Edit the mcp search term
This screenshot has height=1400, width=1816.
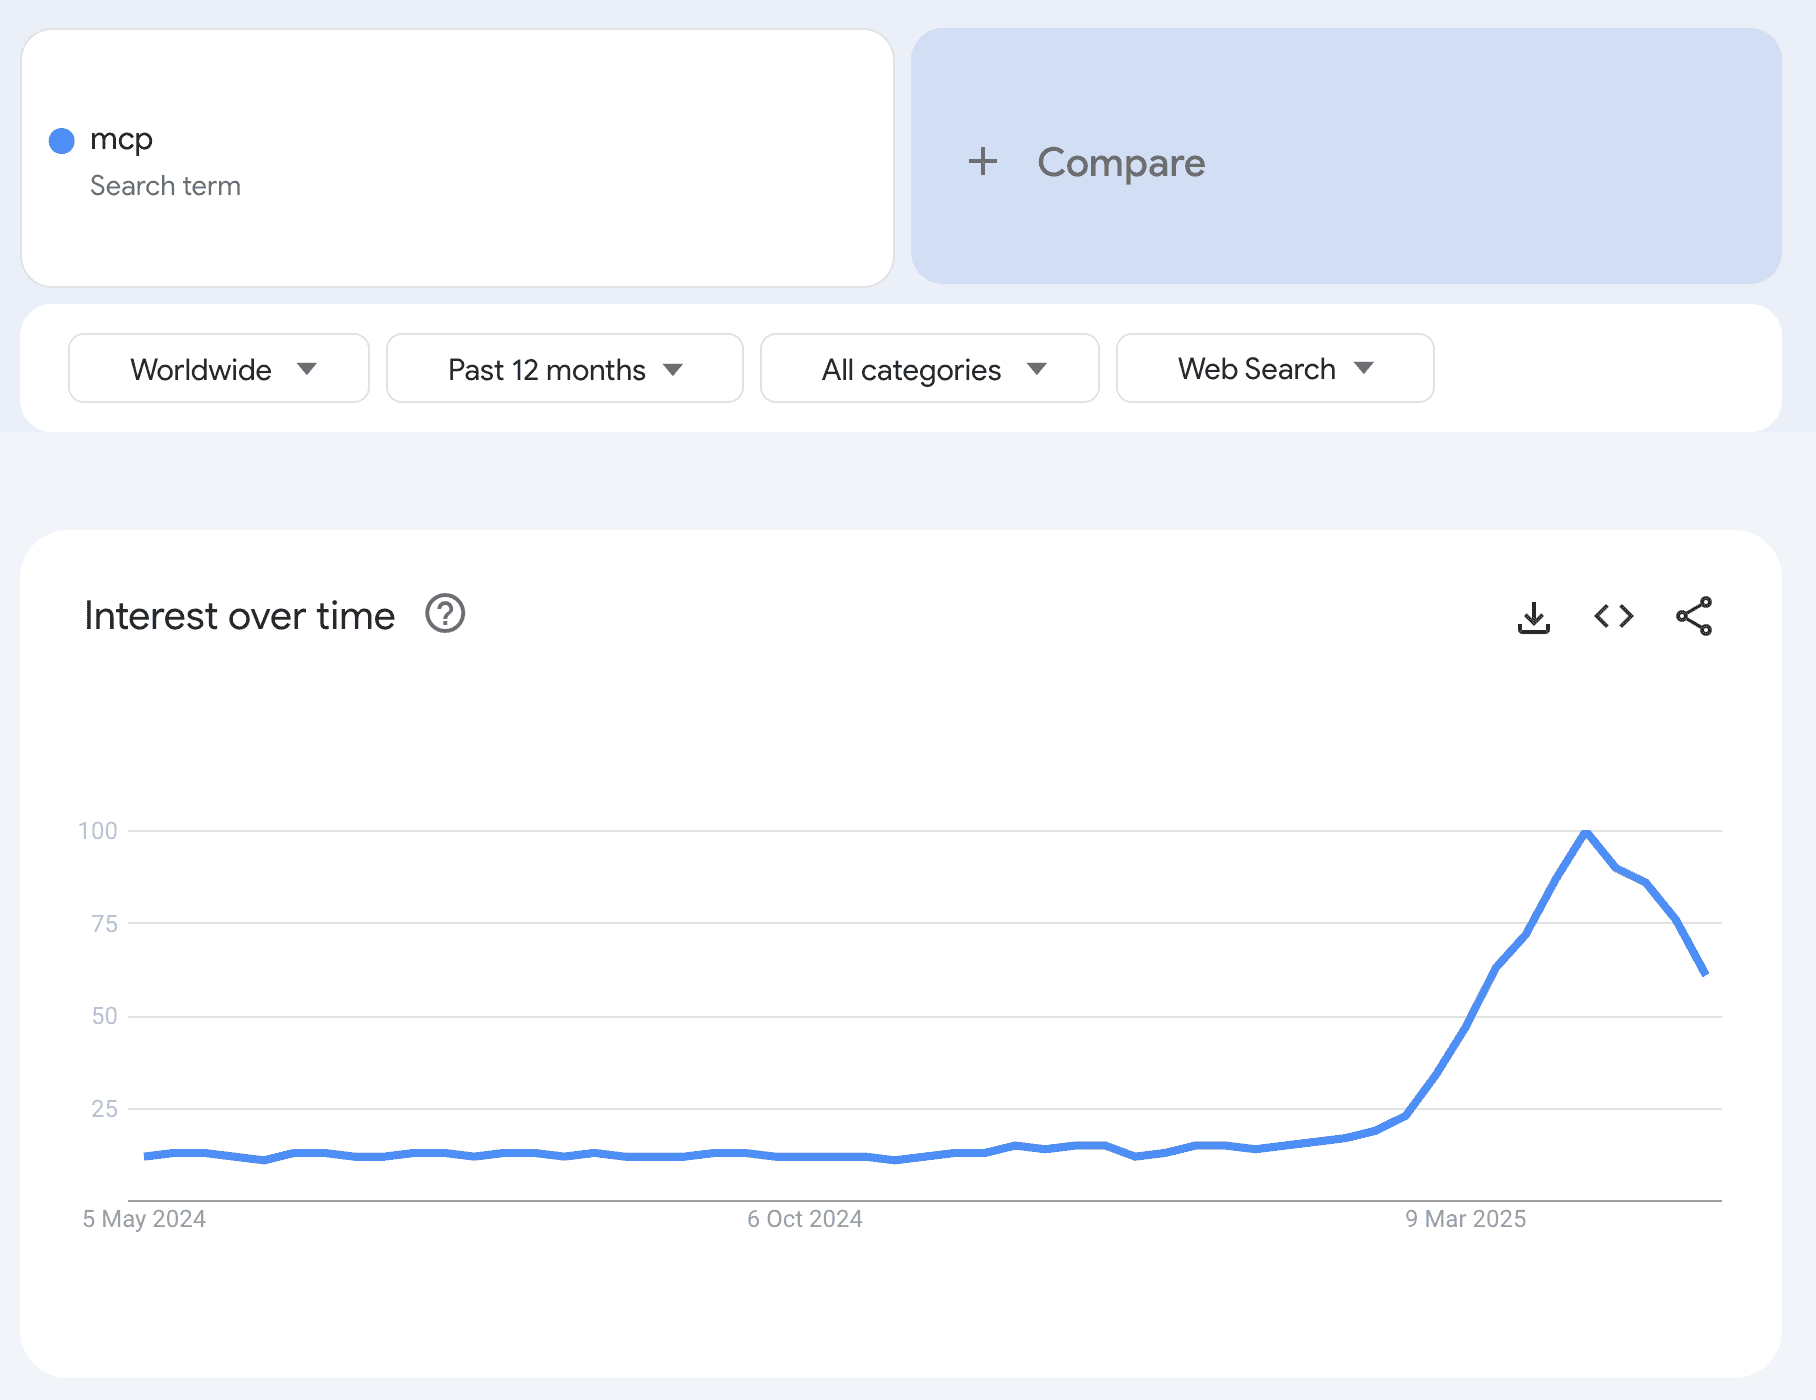(x=121, y=139)
